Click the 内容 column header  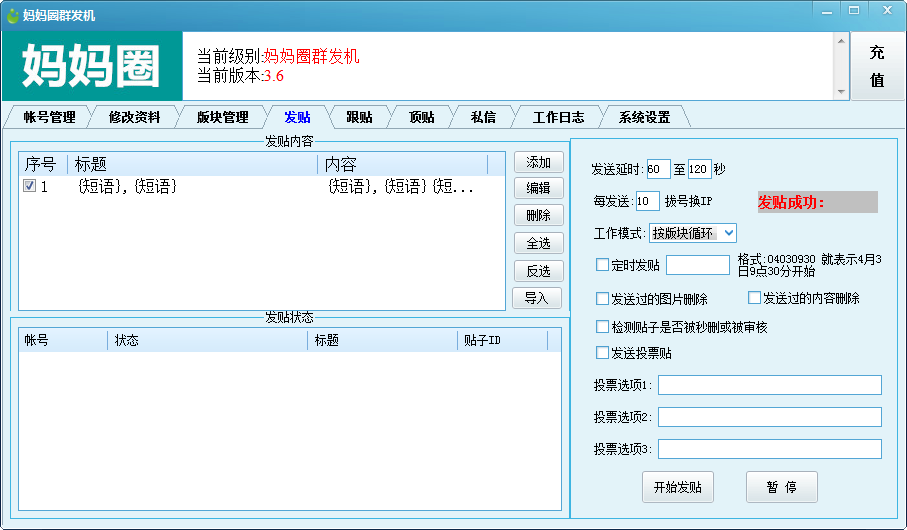403,164
